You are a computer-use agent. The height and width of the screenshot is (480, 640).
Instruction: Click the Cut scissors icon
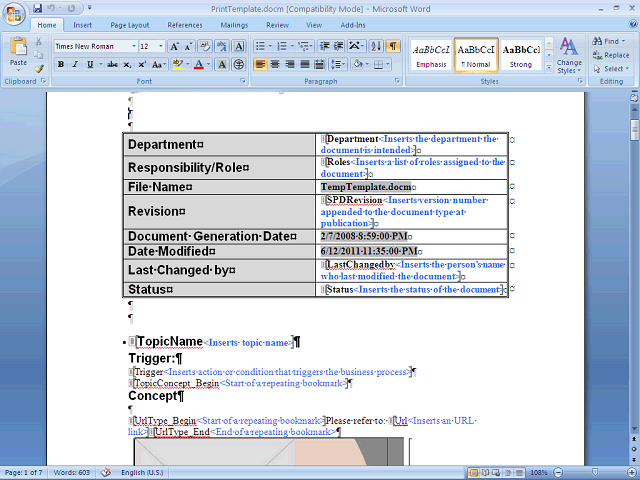pos(38,41)
